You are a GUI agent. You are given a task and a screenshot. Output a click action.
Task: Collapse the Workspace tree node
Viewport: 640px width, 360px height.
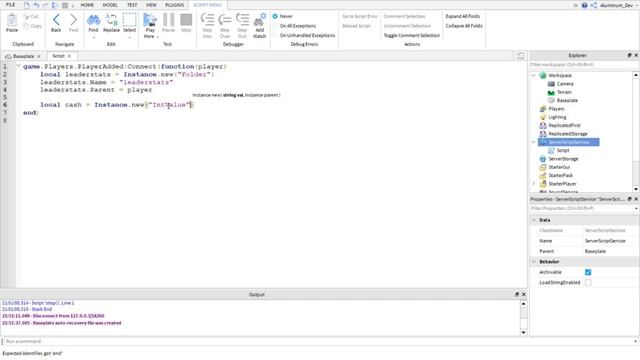[533, 76]
